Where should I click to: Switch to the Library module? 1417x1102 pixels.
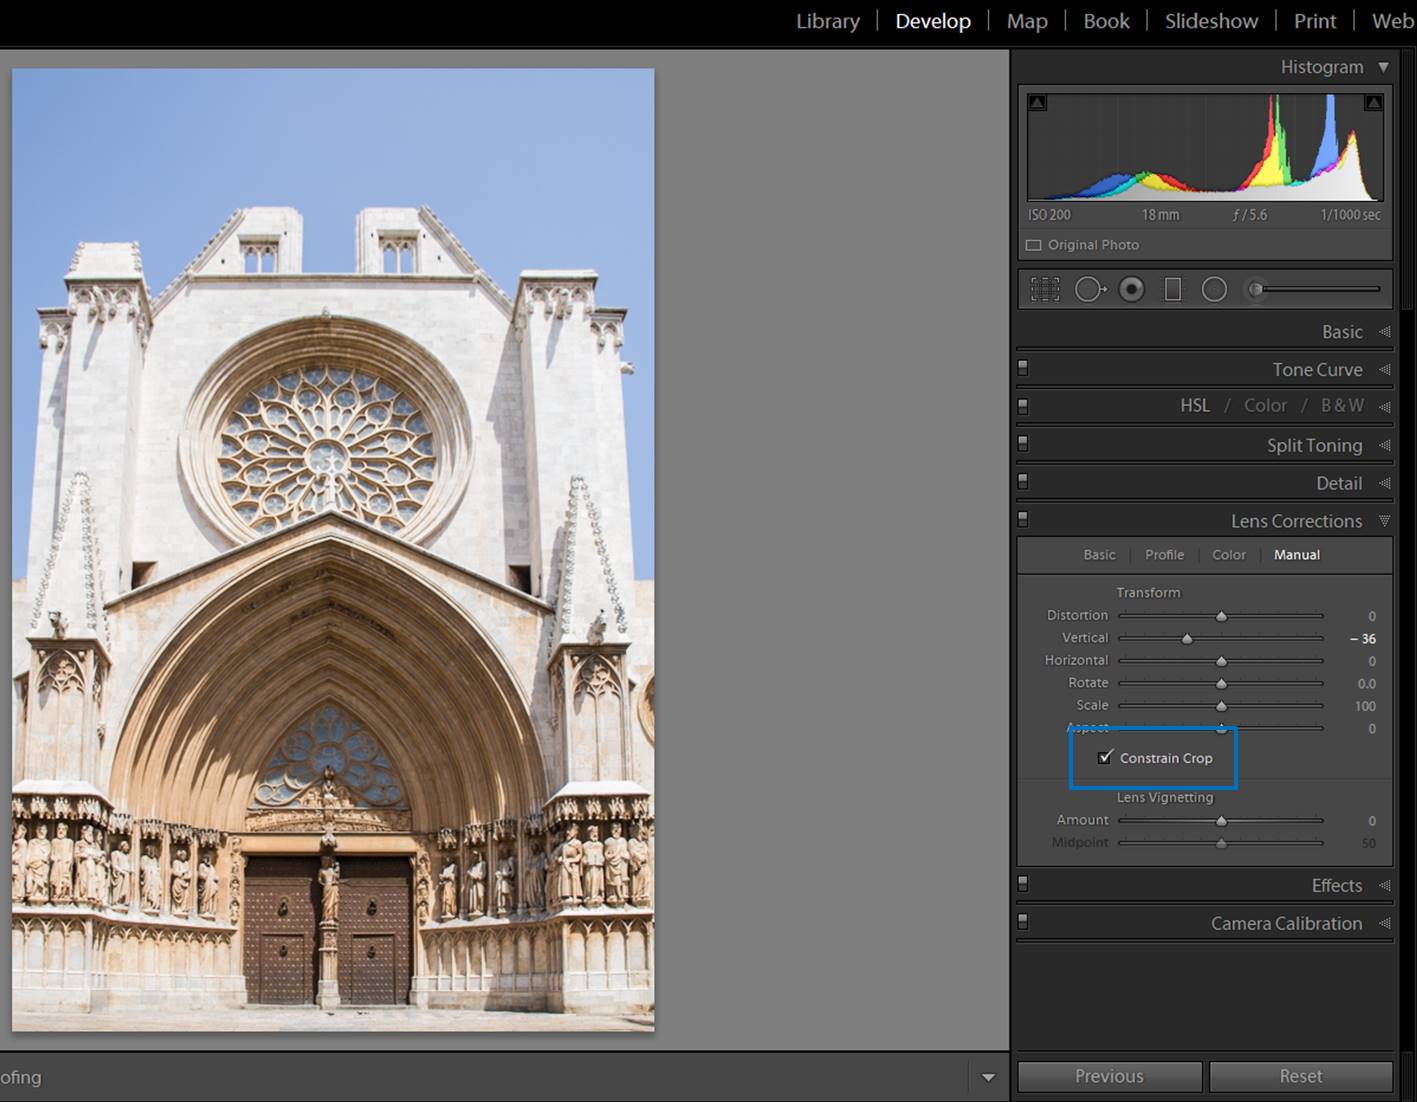(x=828, y=21)
